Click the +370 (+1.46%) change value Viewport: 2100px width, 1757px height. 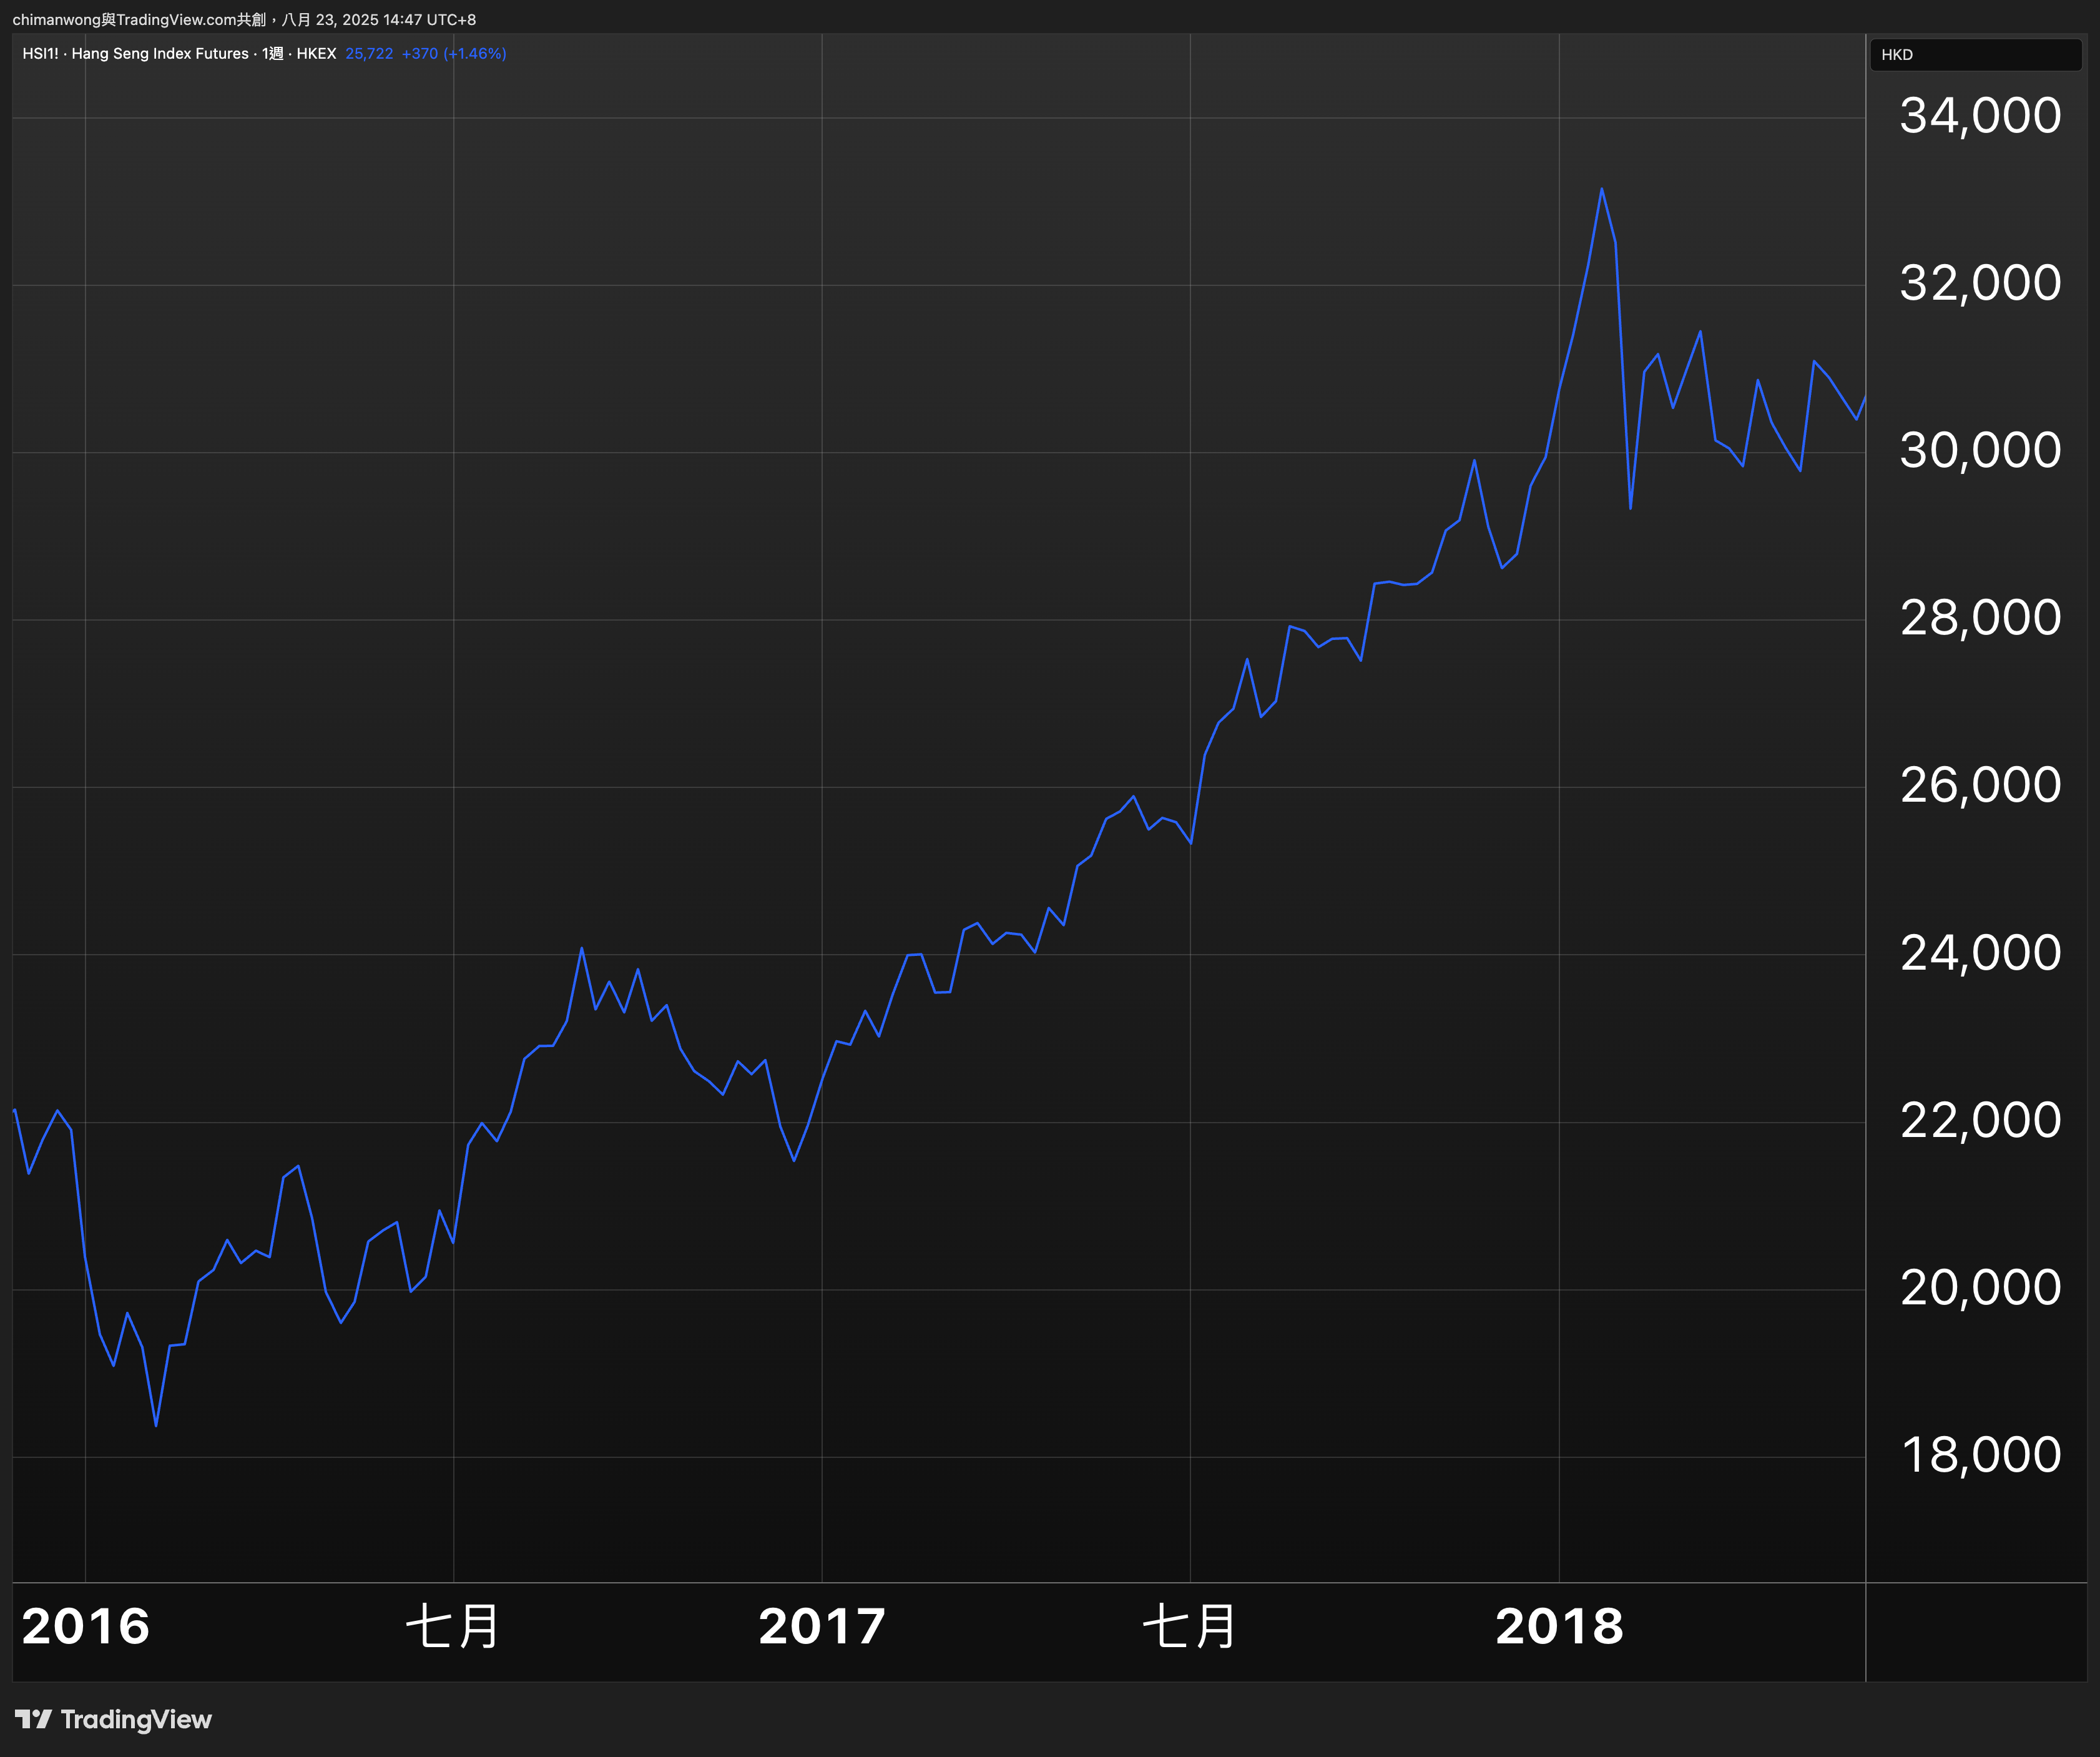[x=454, y=54]
